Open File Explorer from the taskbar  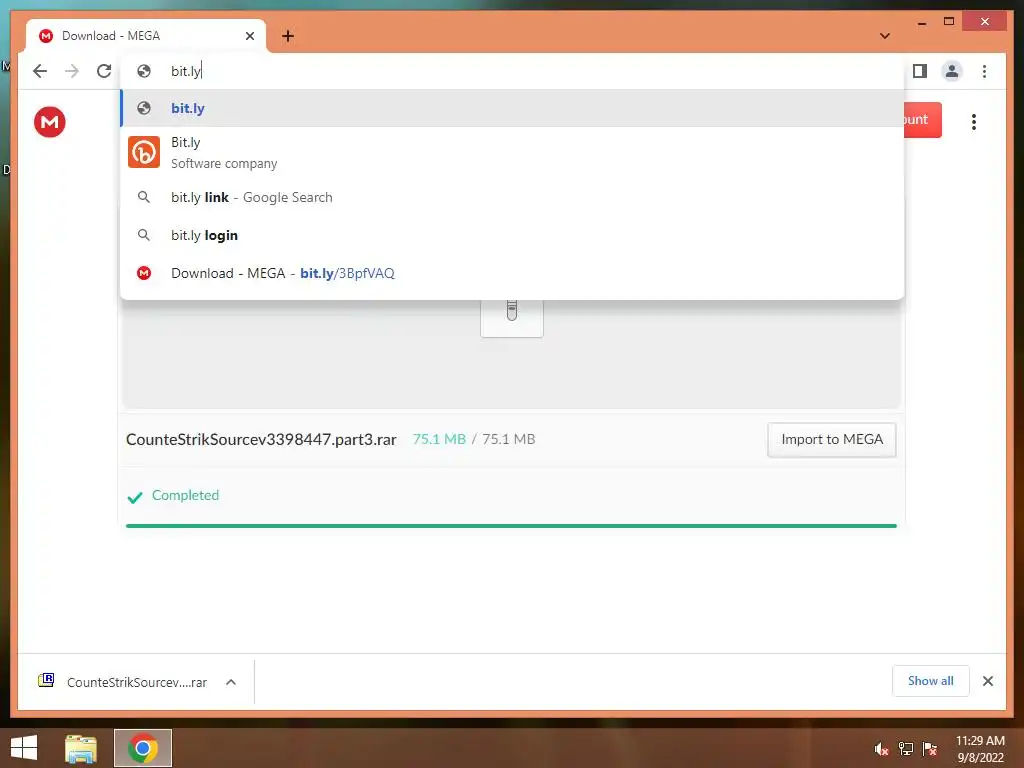click(x=81, y=748)
